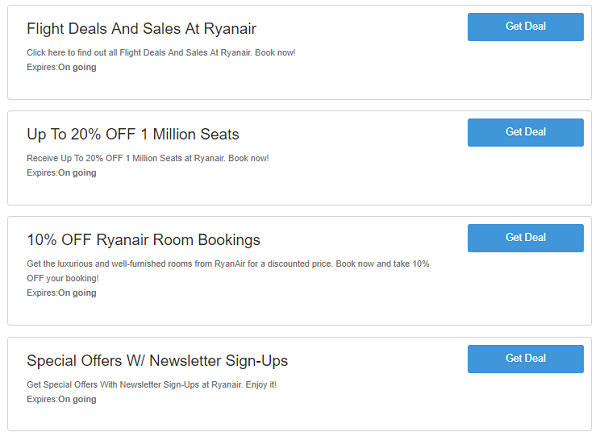Image resolution: width=600 pixels, height=436 pixels.
Task: Select the 'Special Offers W/ Newsletter Sign-Ups' heading
Action: 157,361
